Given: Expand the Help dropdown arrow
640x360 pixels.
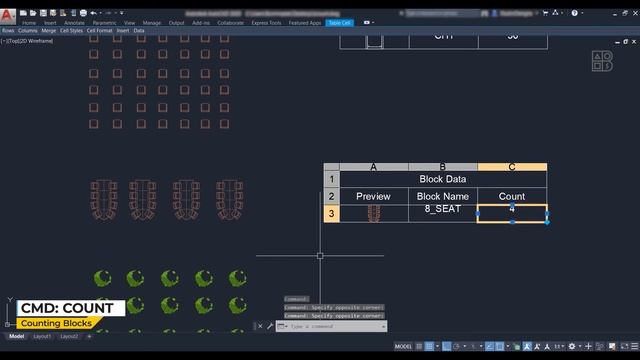Looking at the screenshot, I should coord(582,13).
